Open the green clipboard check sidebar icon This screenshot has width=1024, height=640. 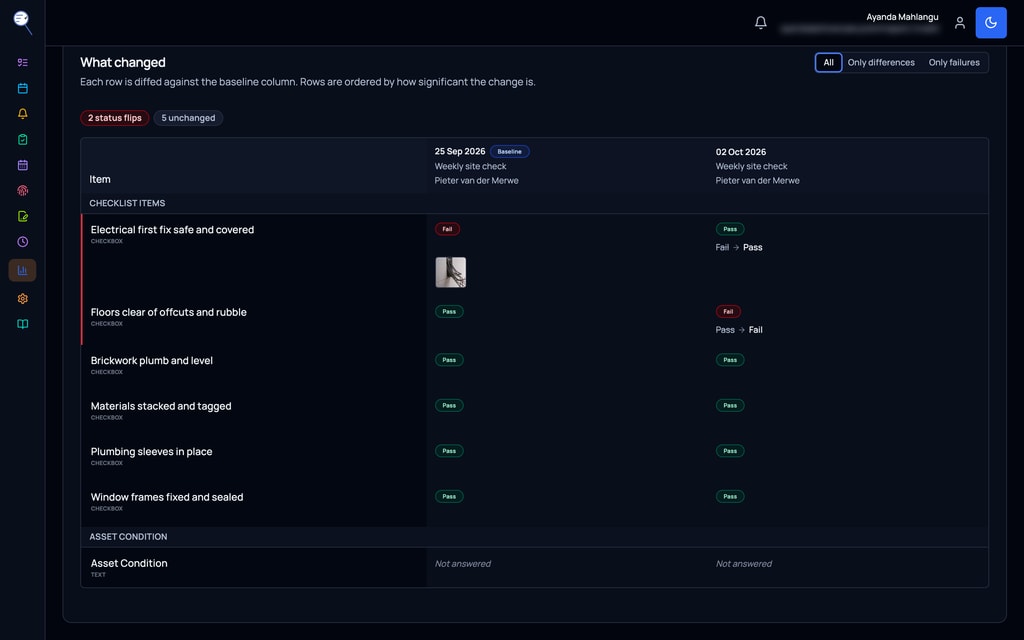tap(23, 139)
